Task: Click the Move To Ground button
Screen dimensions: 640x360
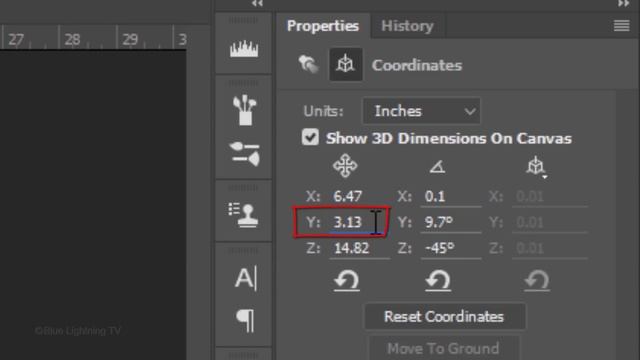Action: click(x=443, y=348)
